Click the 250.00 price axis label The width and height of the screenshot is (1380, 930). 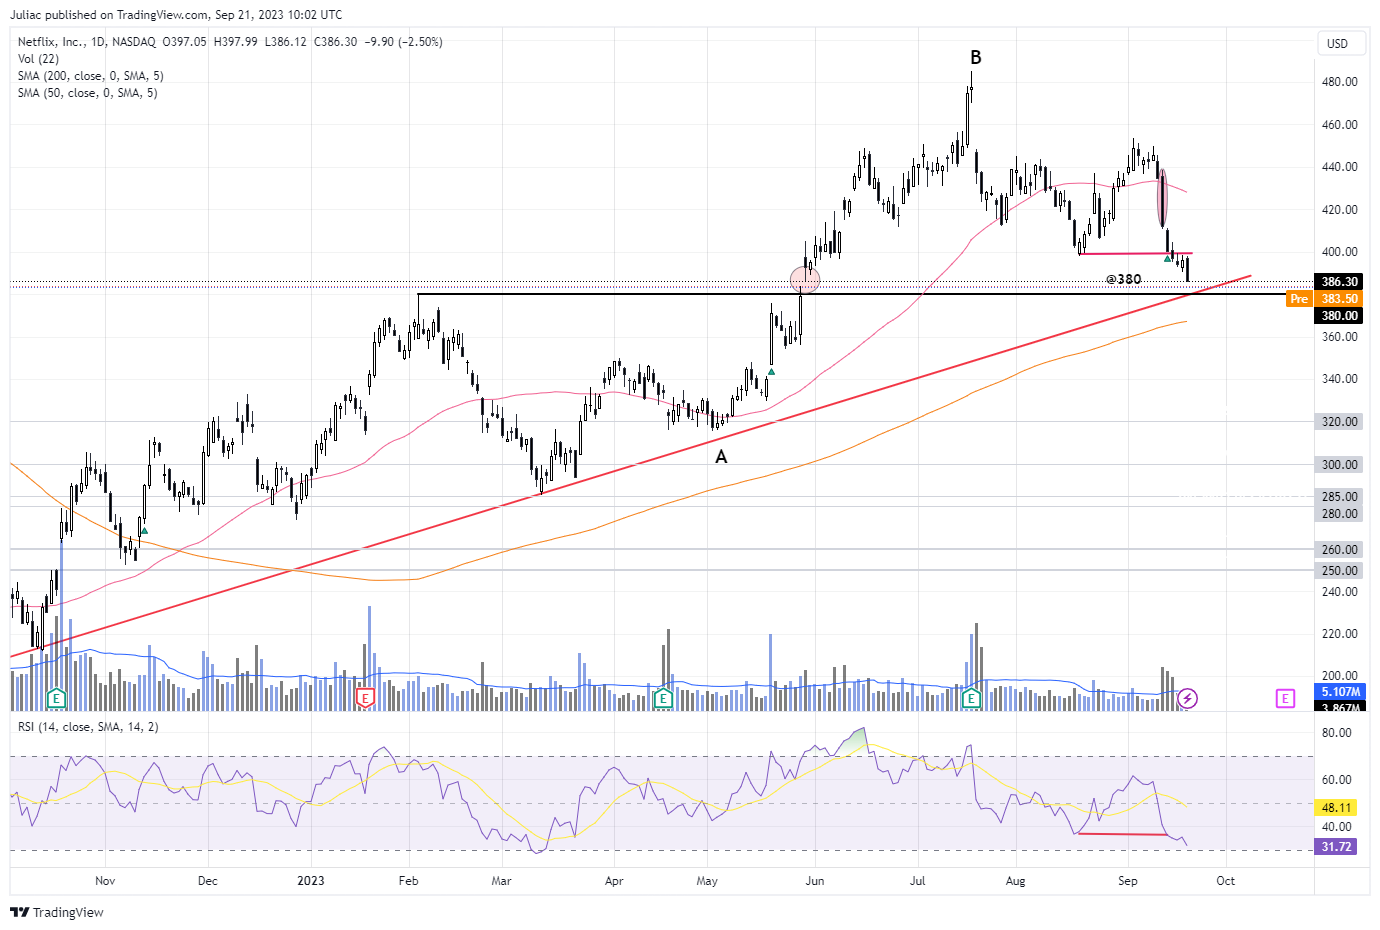tap(1339, 571)
